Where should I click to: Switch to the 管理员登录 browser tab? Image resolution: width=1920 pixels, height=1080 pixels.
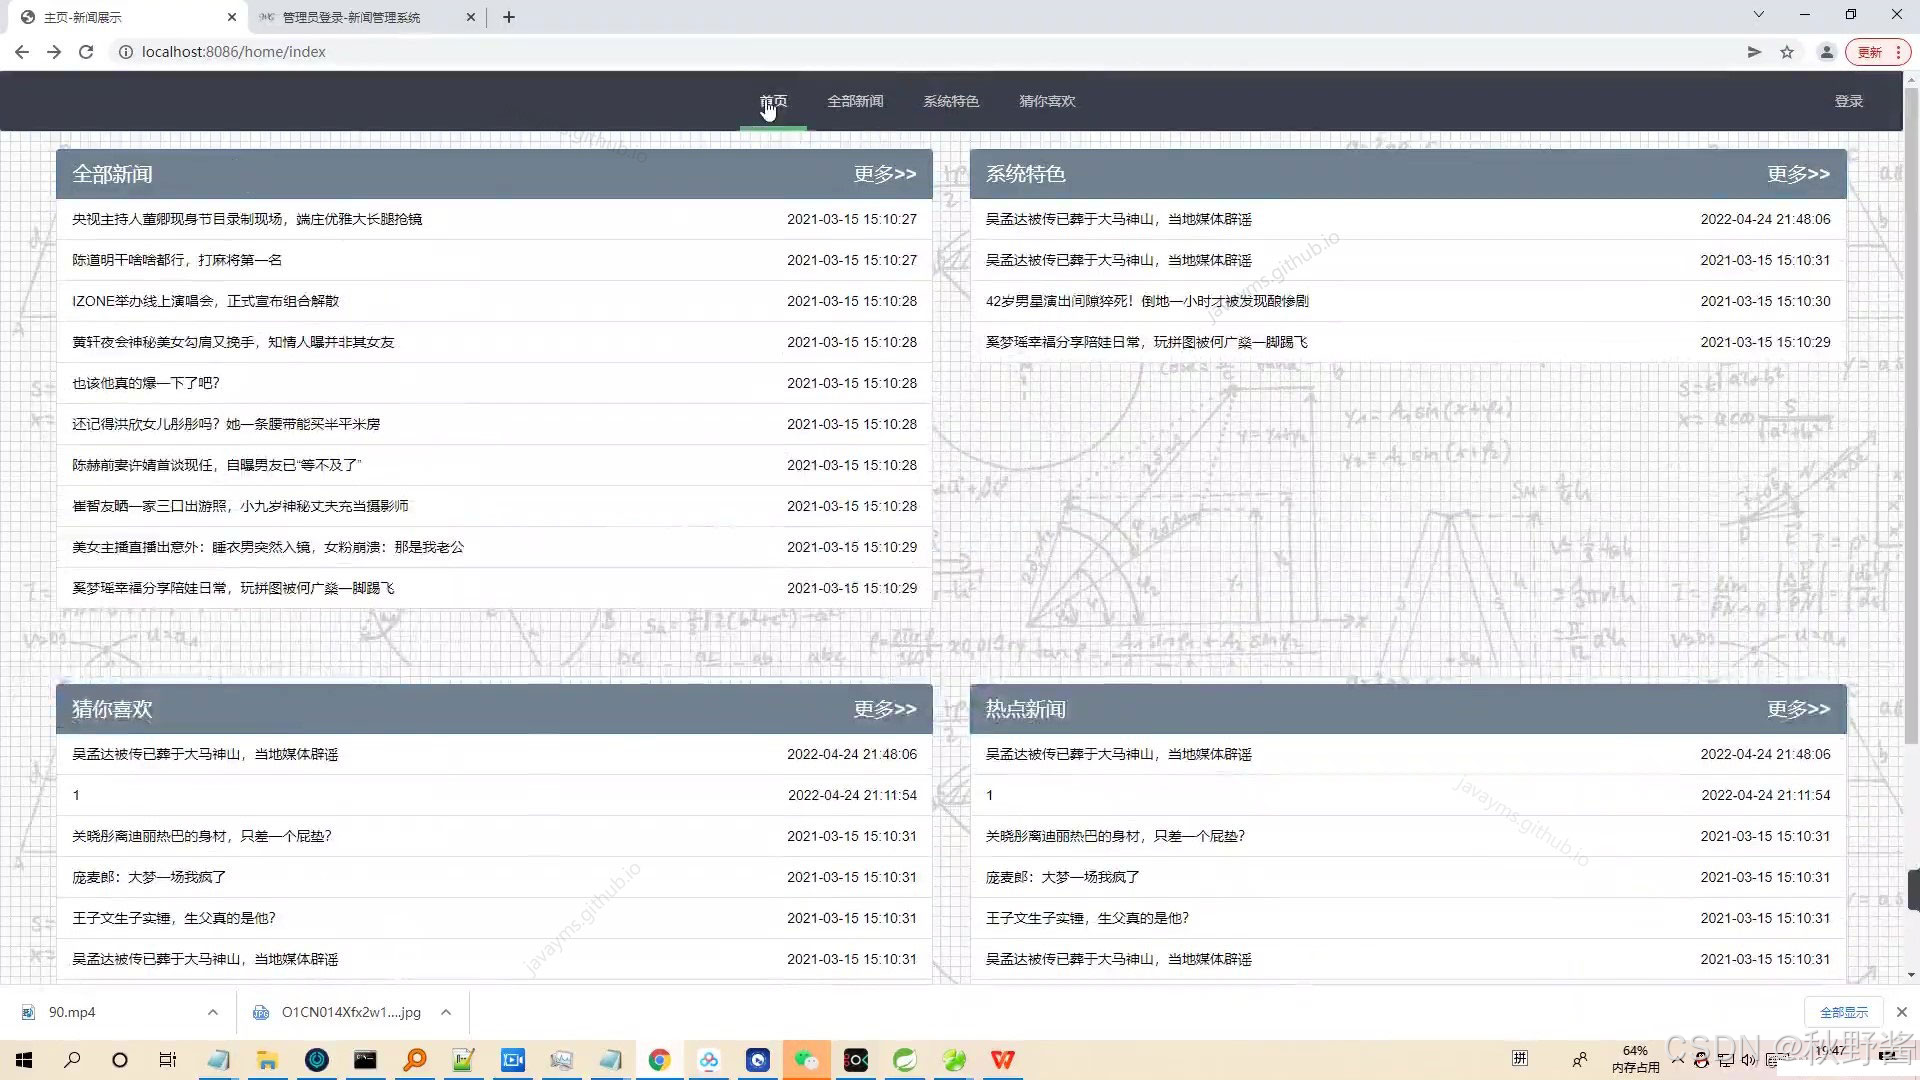click(x=351, y=17)
